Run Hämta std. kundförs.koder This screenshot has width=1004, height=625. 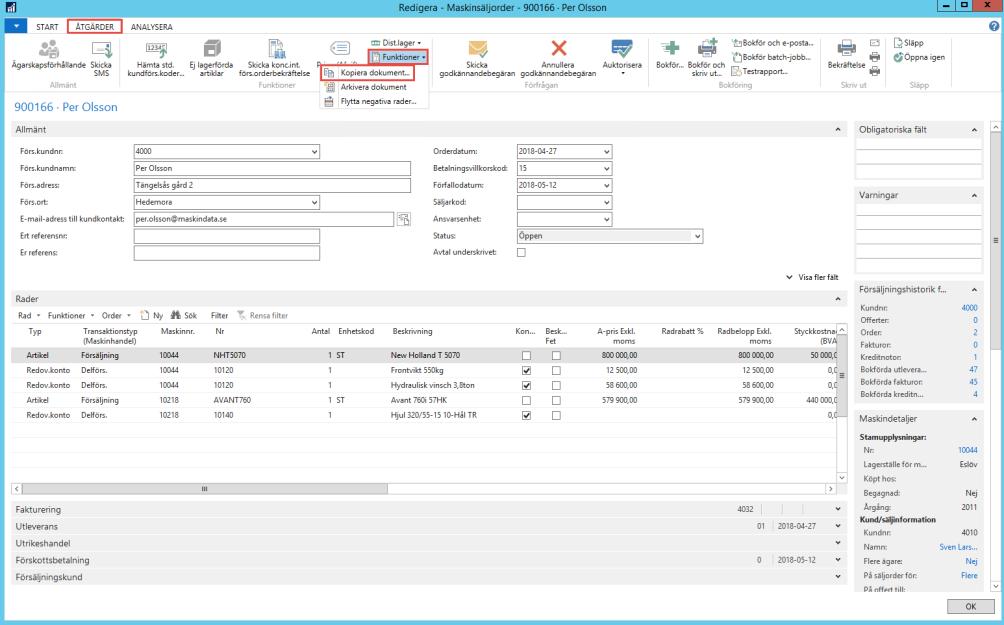pos(156,58)
